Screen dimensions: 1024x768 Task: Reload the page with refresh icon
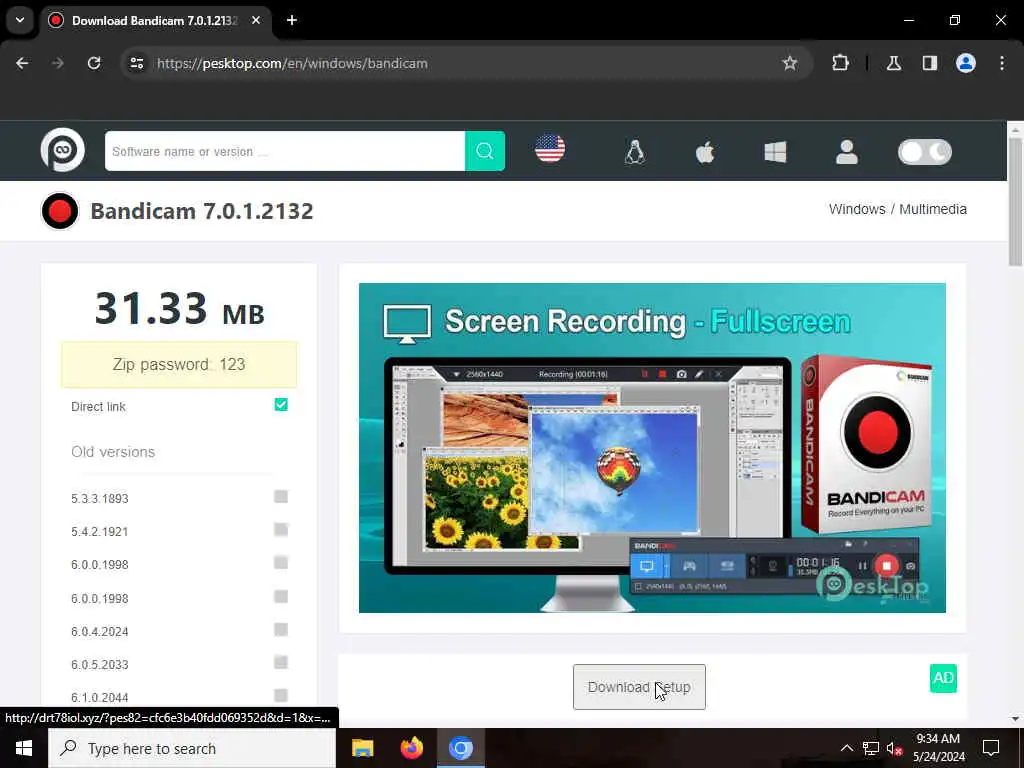pyautogui.click(x=94, y=63)
